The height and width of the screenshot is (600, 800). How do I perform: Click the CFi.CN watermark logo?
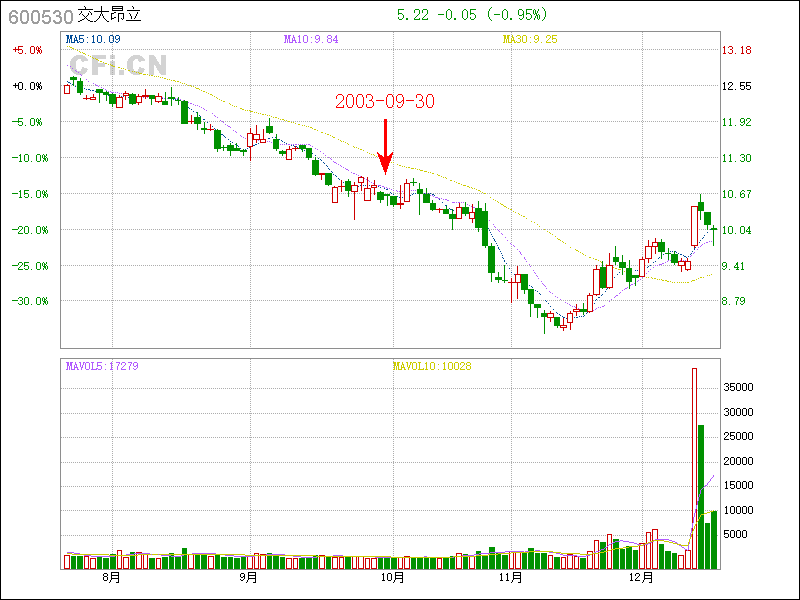(x=118, y=65)
